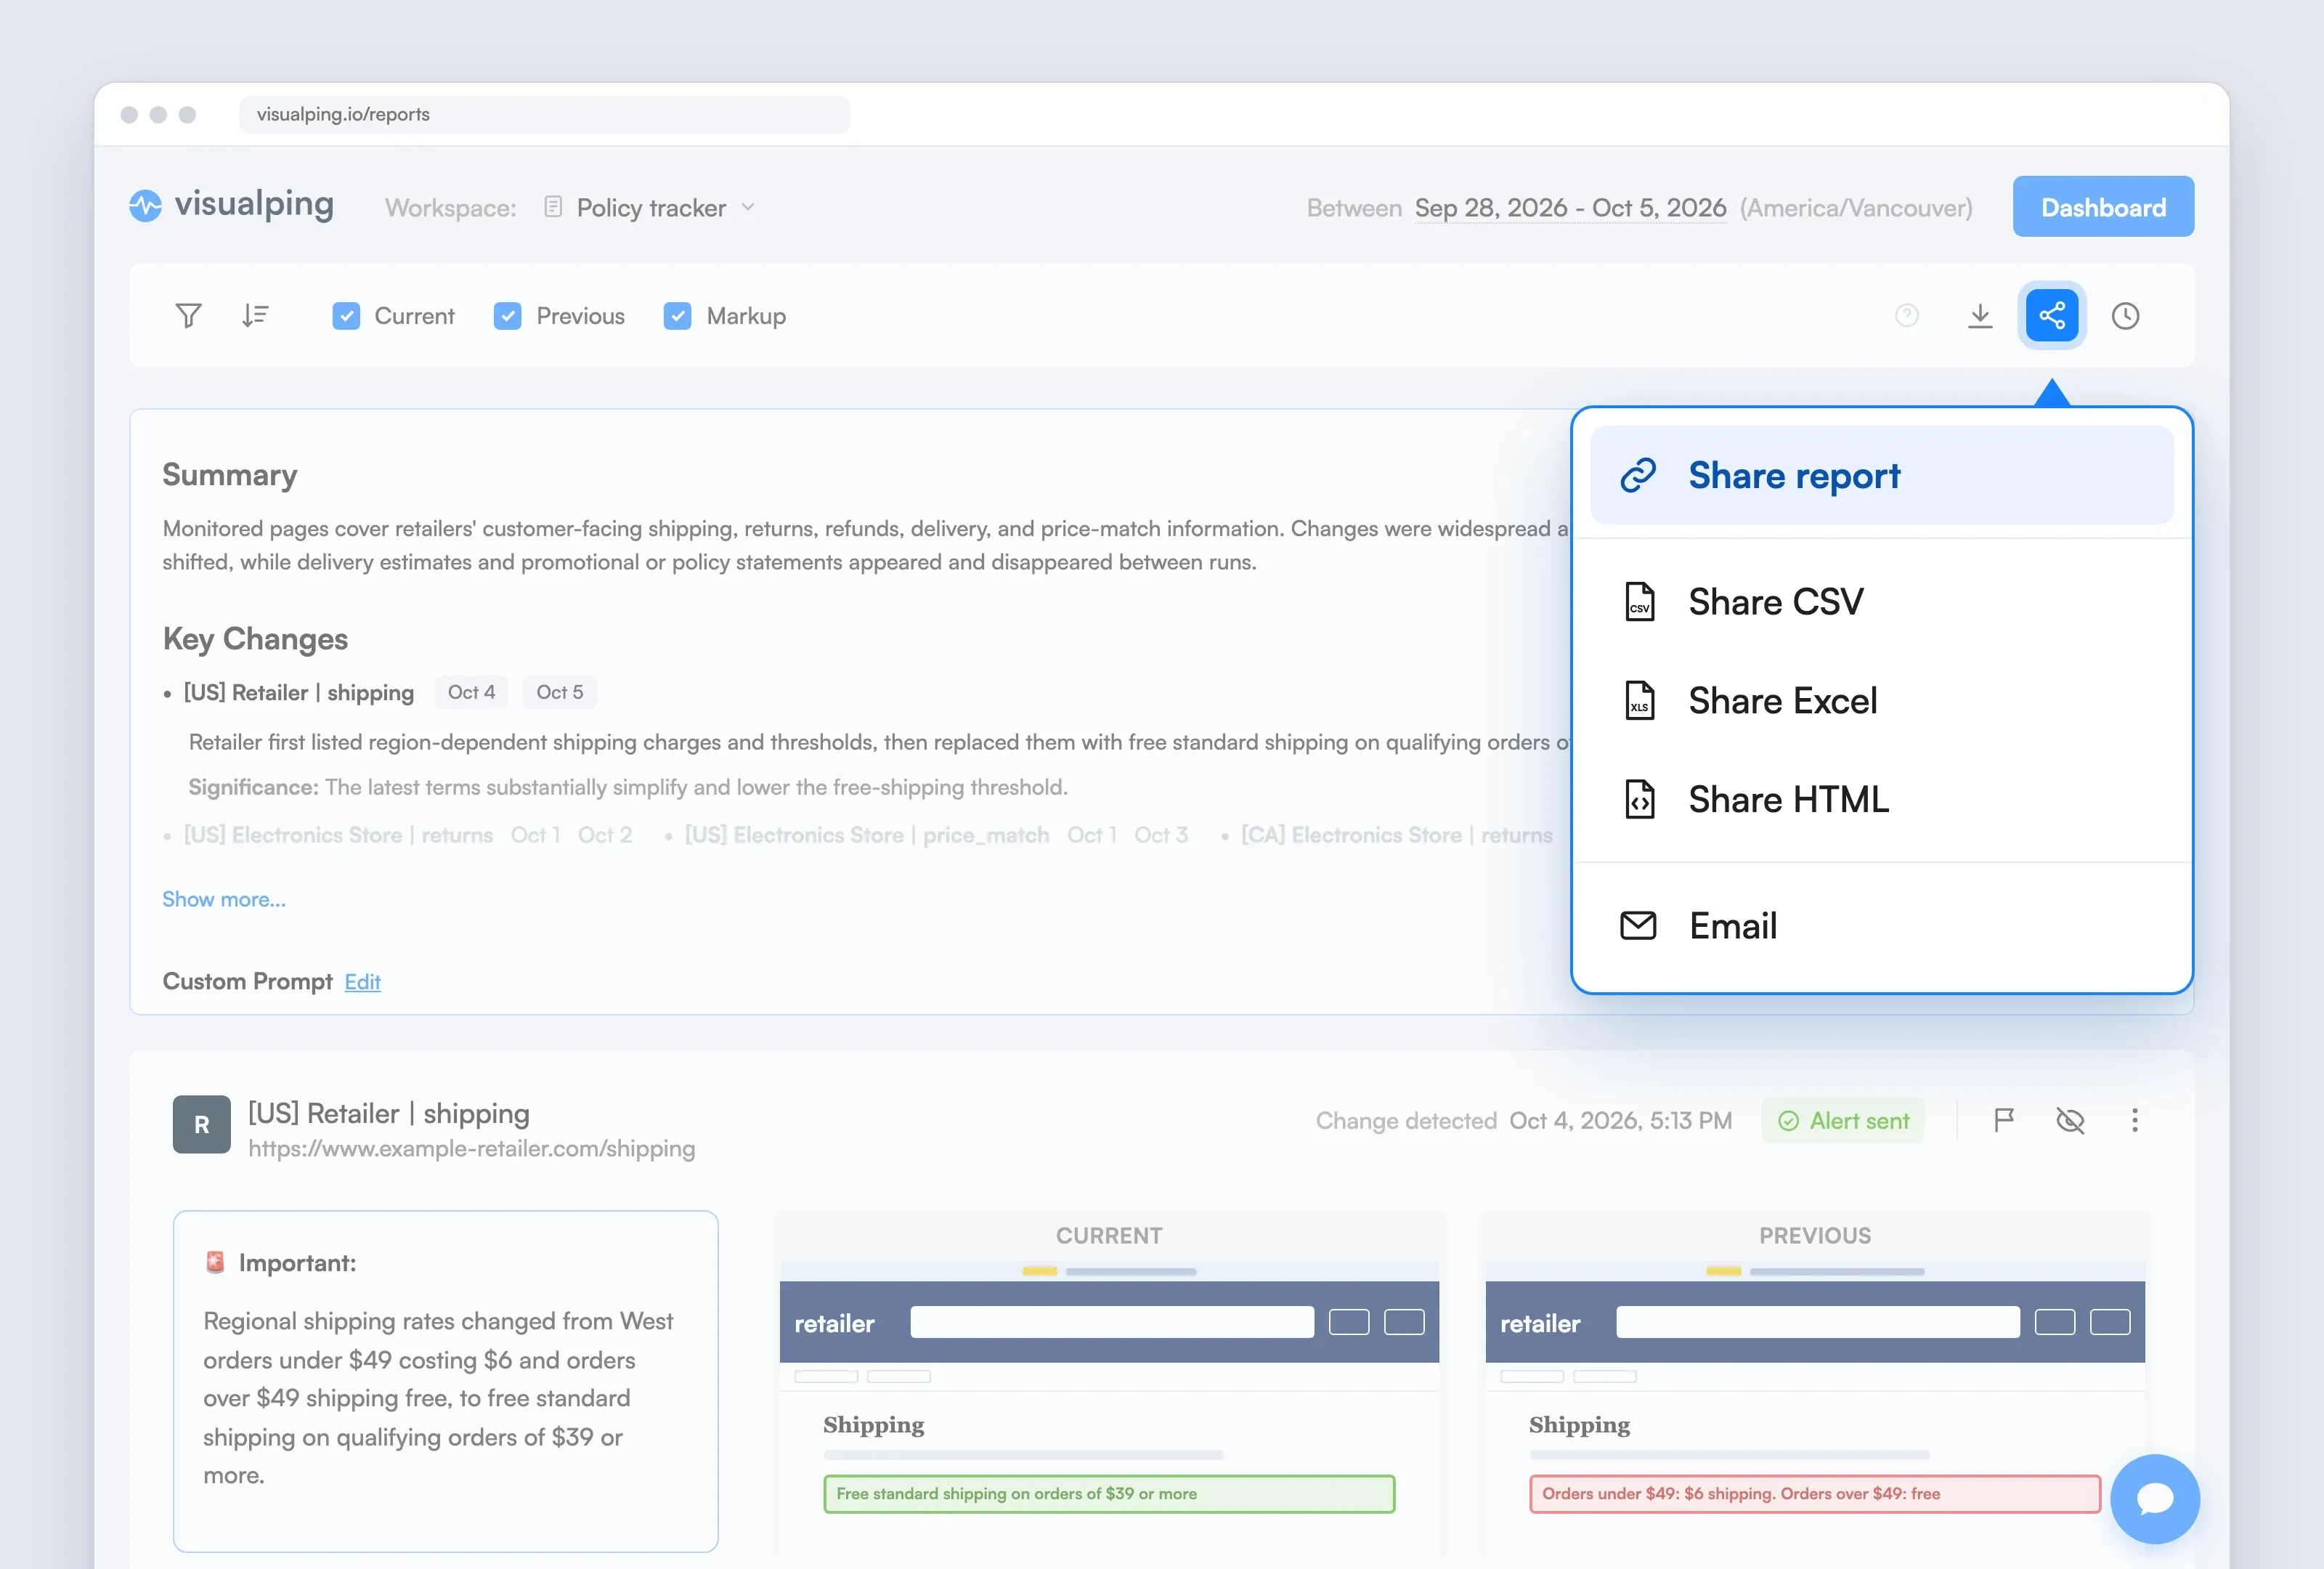The width and height of the screenshot is (2324, 1569).
Task: Expand the Policy tracker workspace dropdown
Action: tap(650, 208)
